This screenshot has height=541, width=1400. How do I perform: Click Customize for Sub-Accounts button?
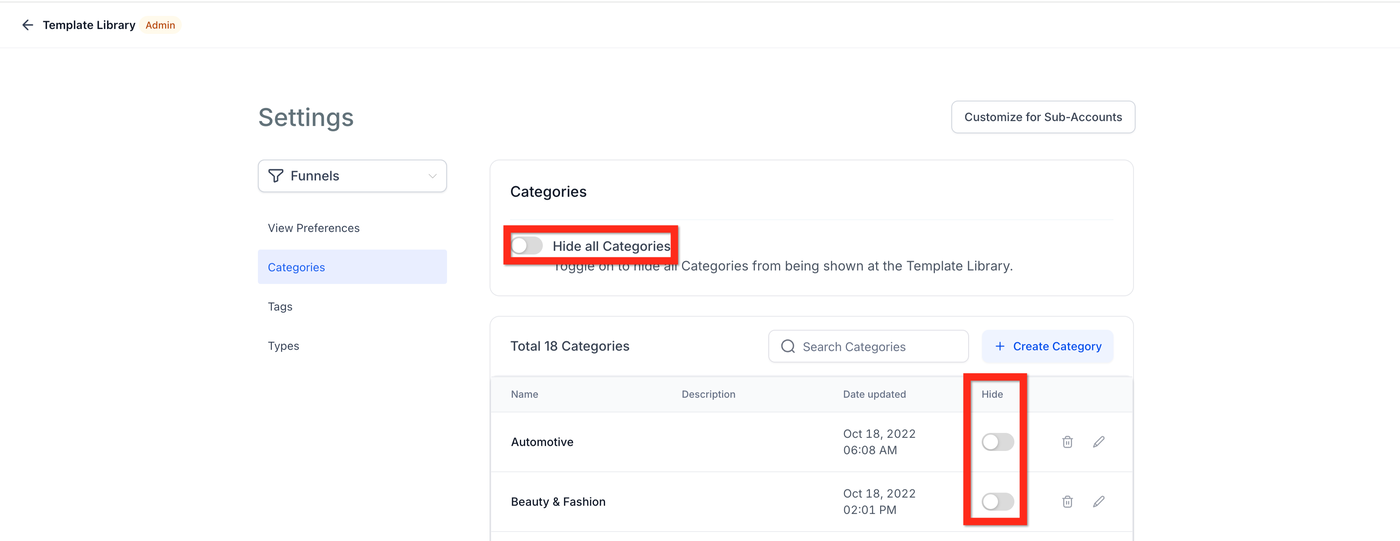pyautogui.click(x=1043, y=117)
